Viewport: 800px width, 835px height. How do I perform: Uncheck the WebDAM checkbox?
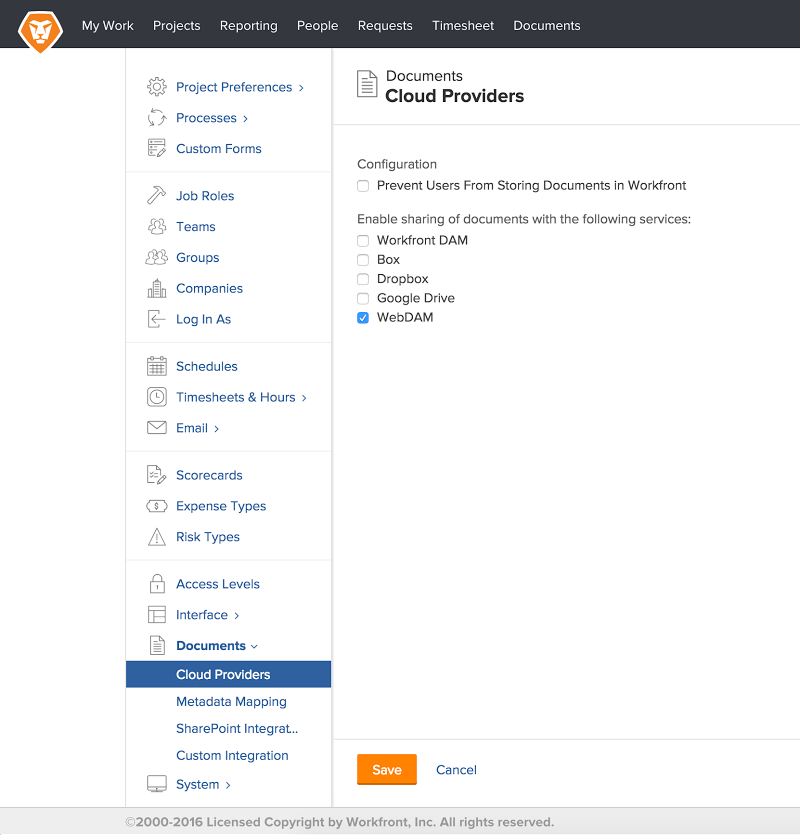click(363, 318)
